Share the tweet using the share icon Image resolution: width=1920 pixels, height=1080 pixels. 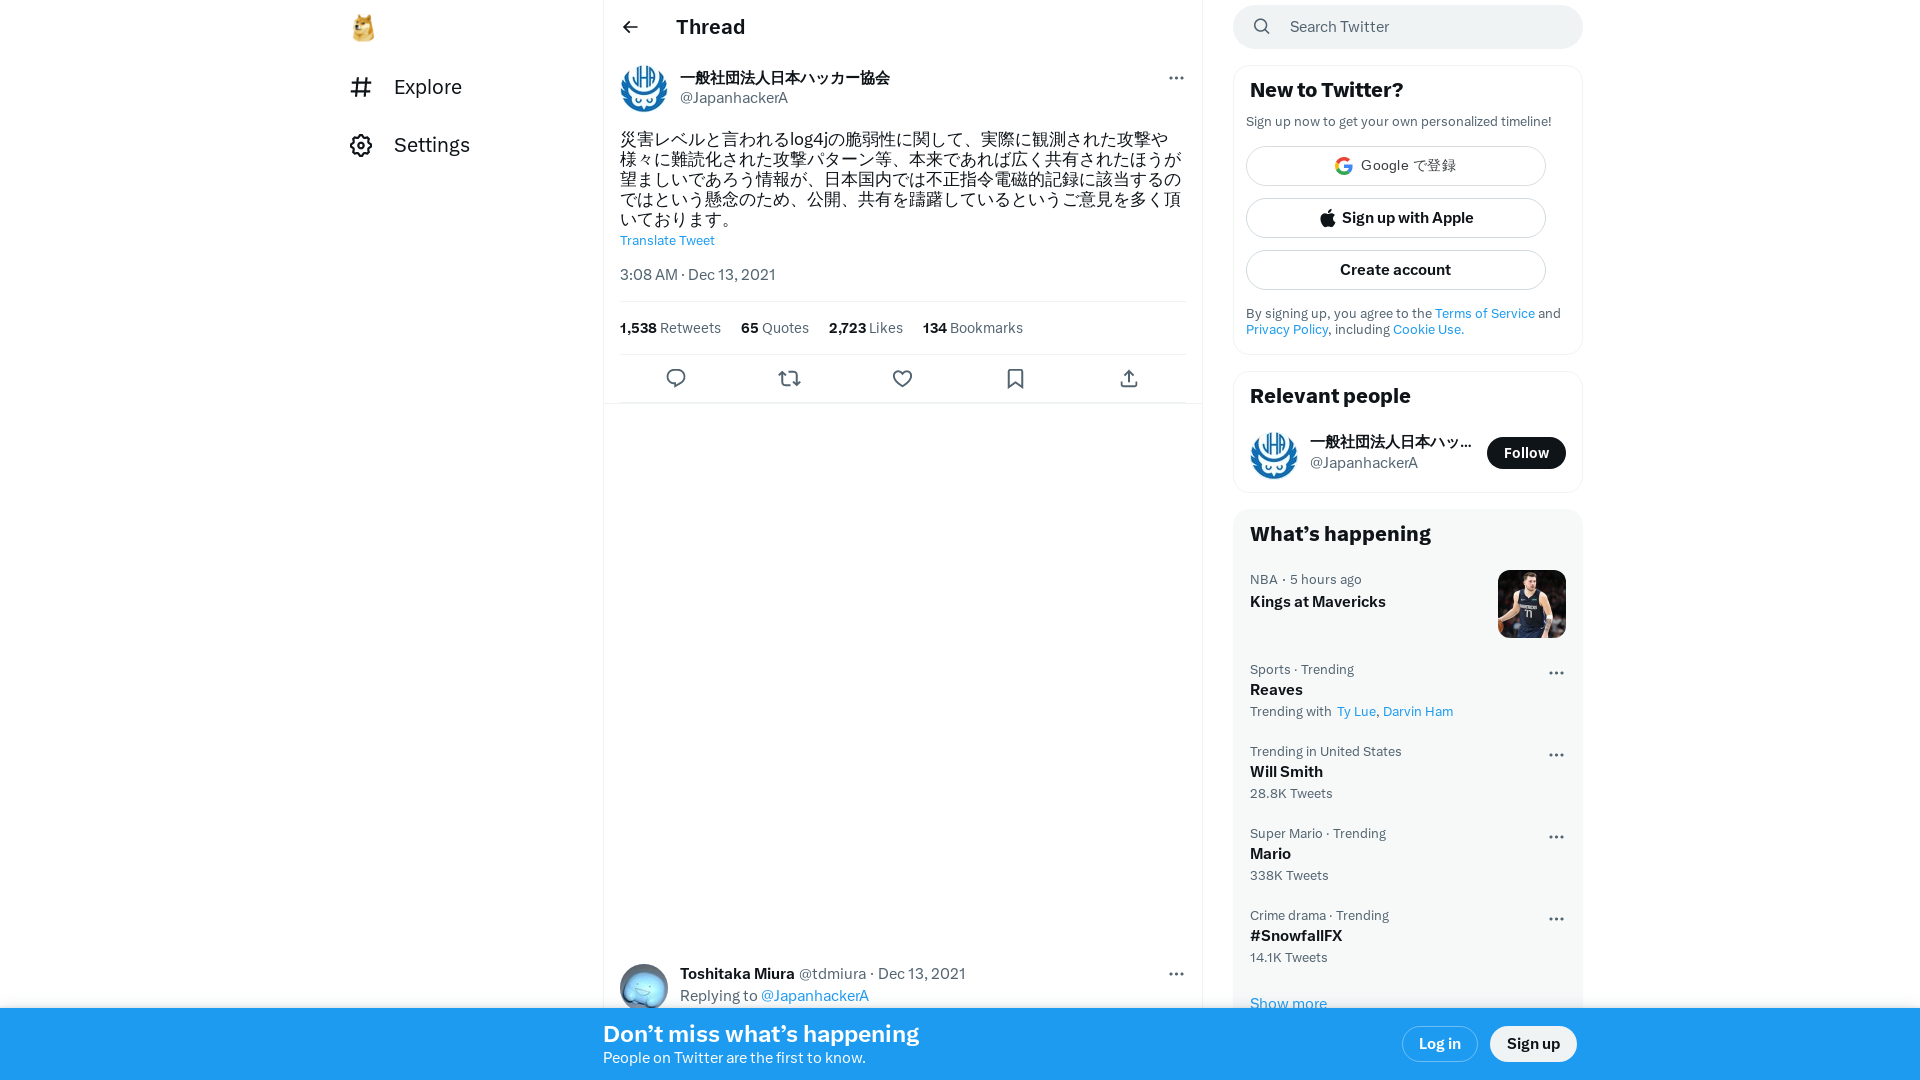coord(1129,379)
